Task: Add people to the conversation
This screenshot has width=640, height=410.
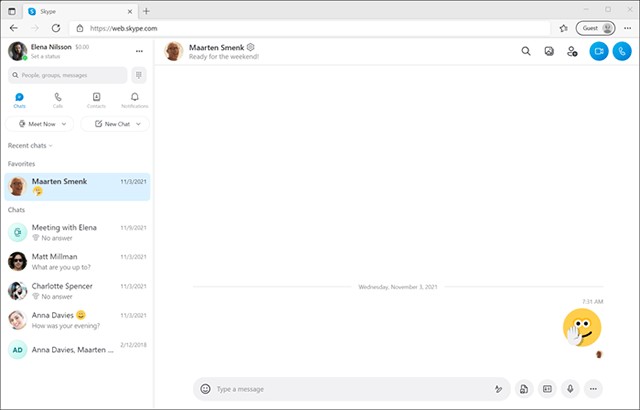Action: pos(572,51)
